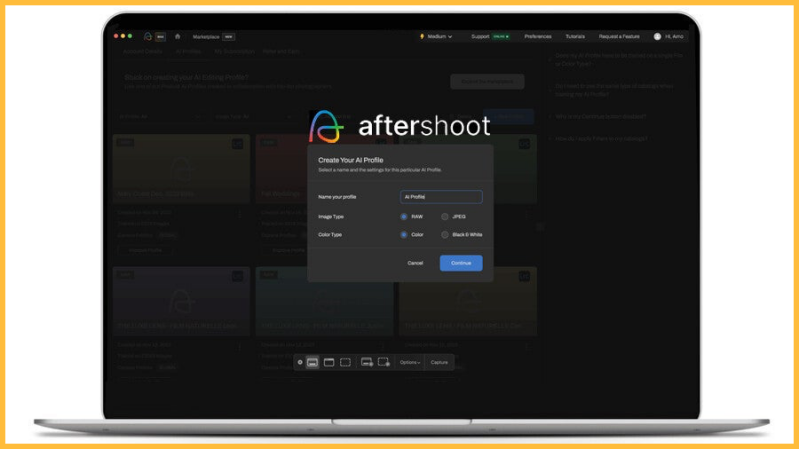Switch to the AI Profiles tab
Image resolution: width=799 pixels, height=449 pixels.
pyautogui.click(x=188, y=51)
